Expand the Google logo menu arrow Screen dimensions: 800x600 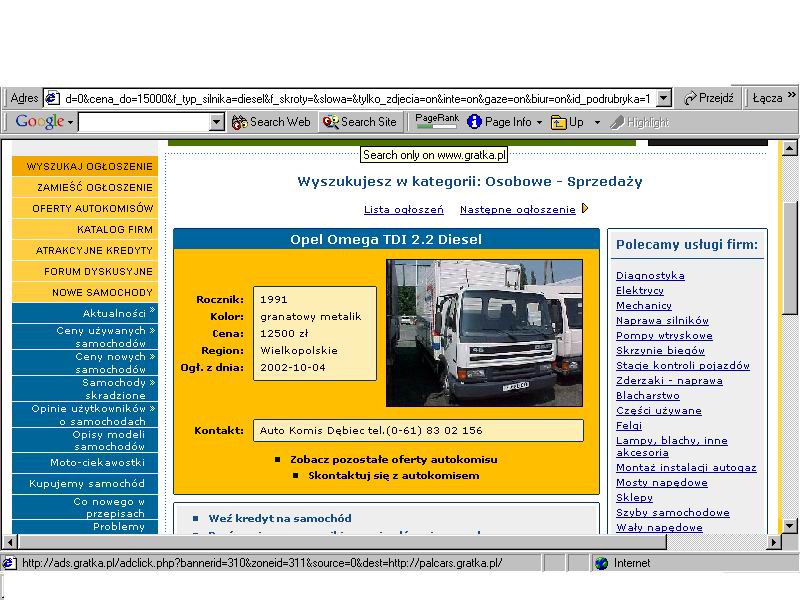(70, 123)
